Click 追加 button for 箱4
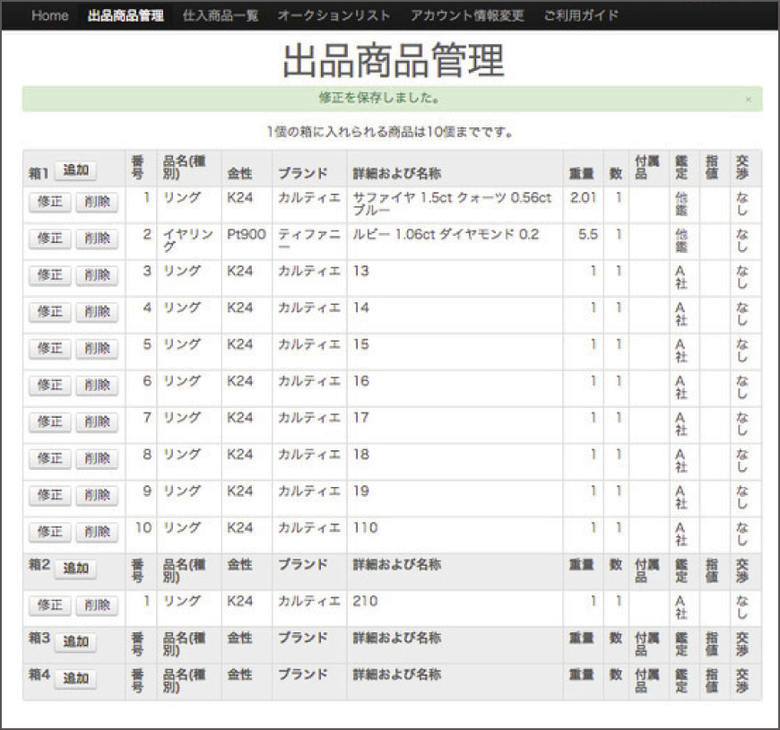This screenshot has height=730, width=780. (76, 678)
